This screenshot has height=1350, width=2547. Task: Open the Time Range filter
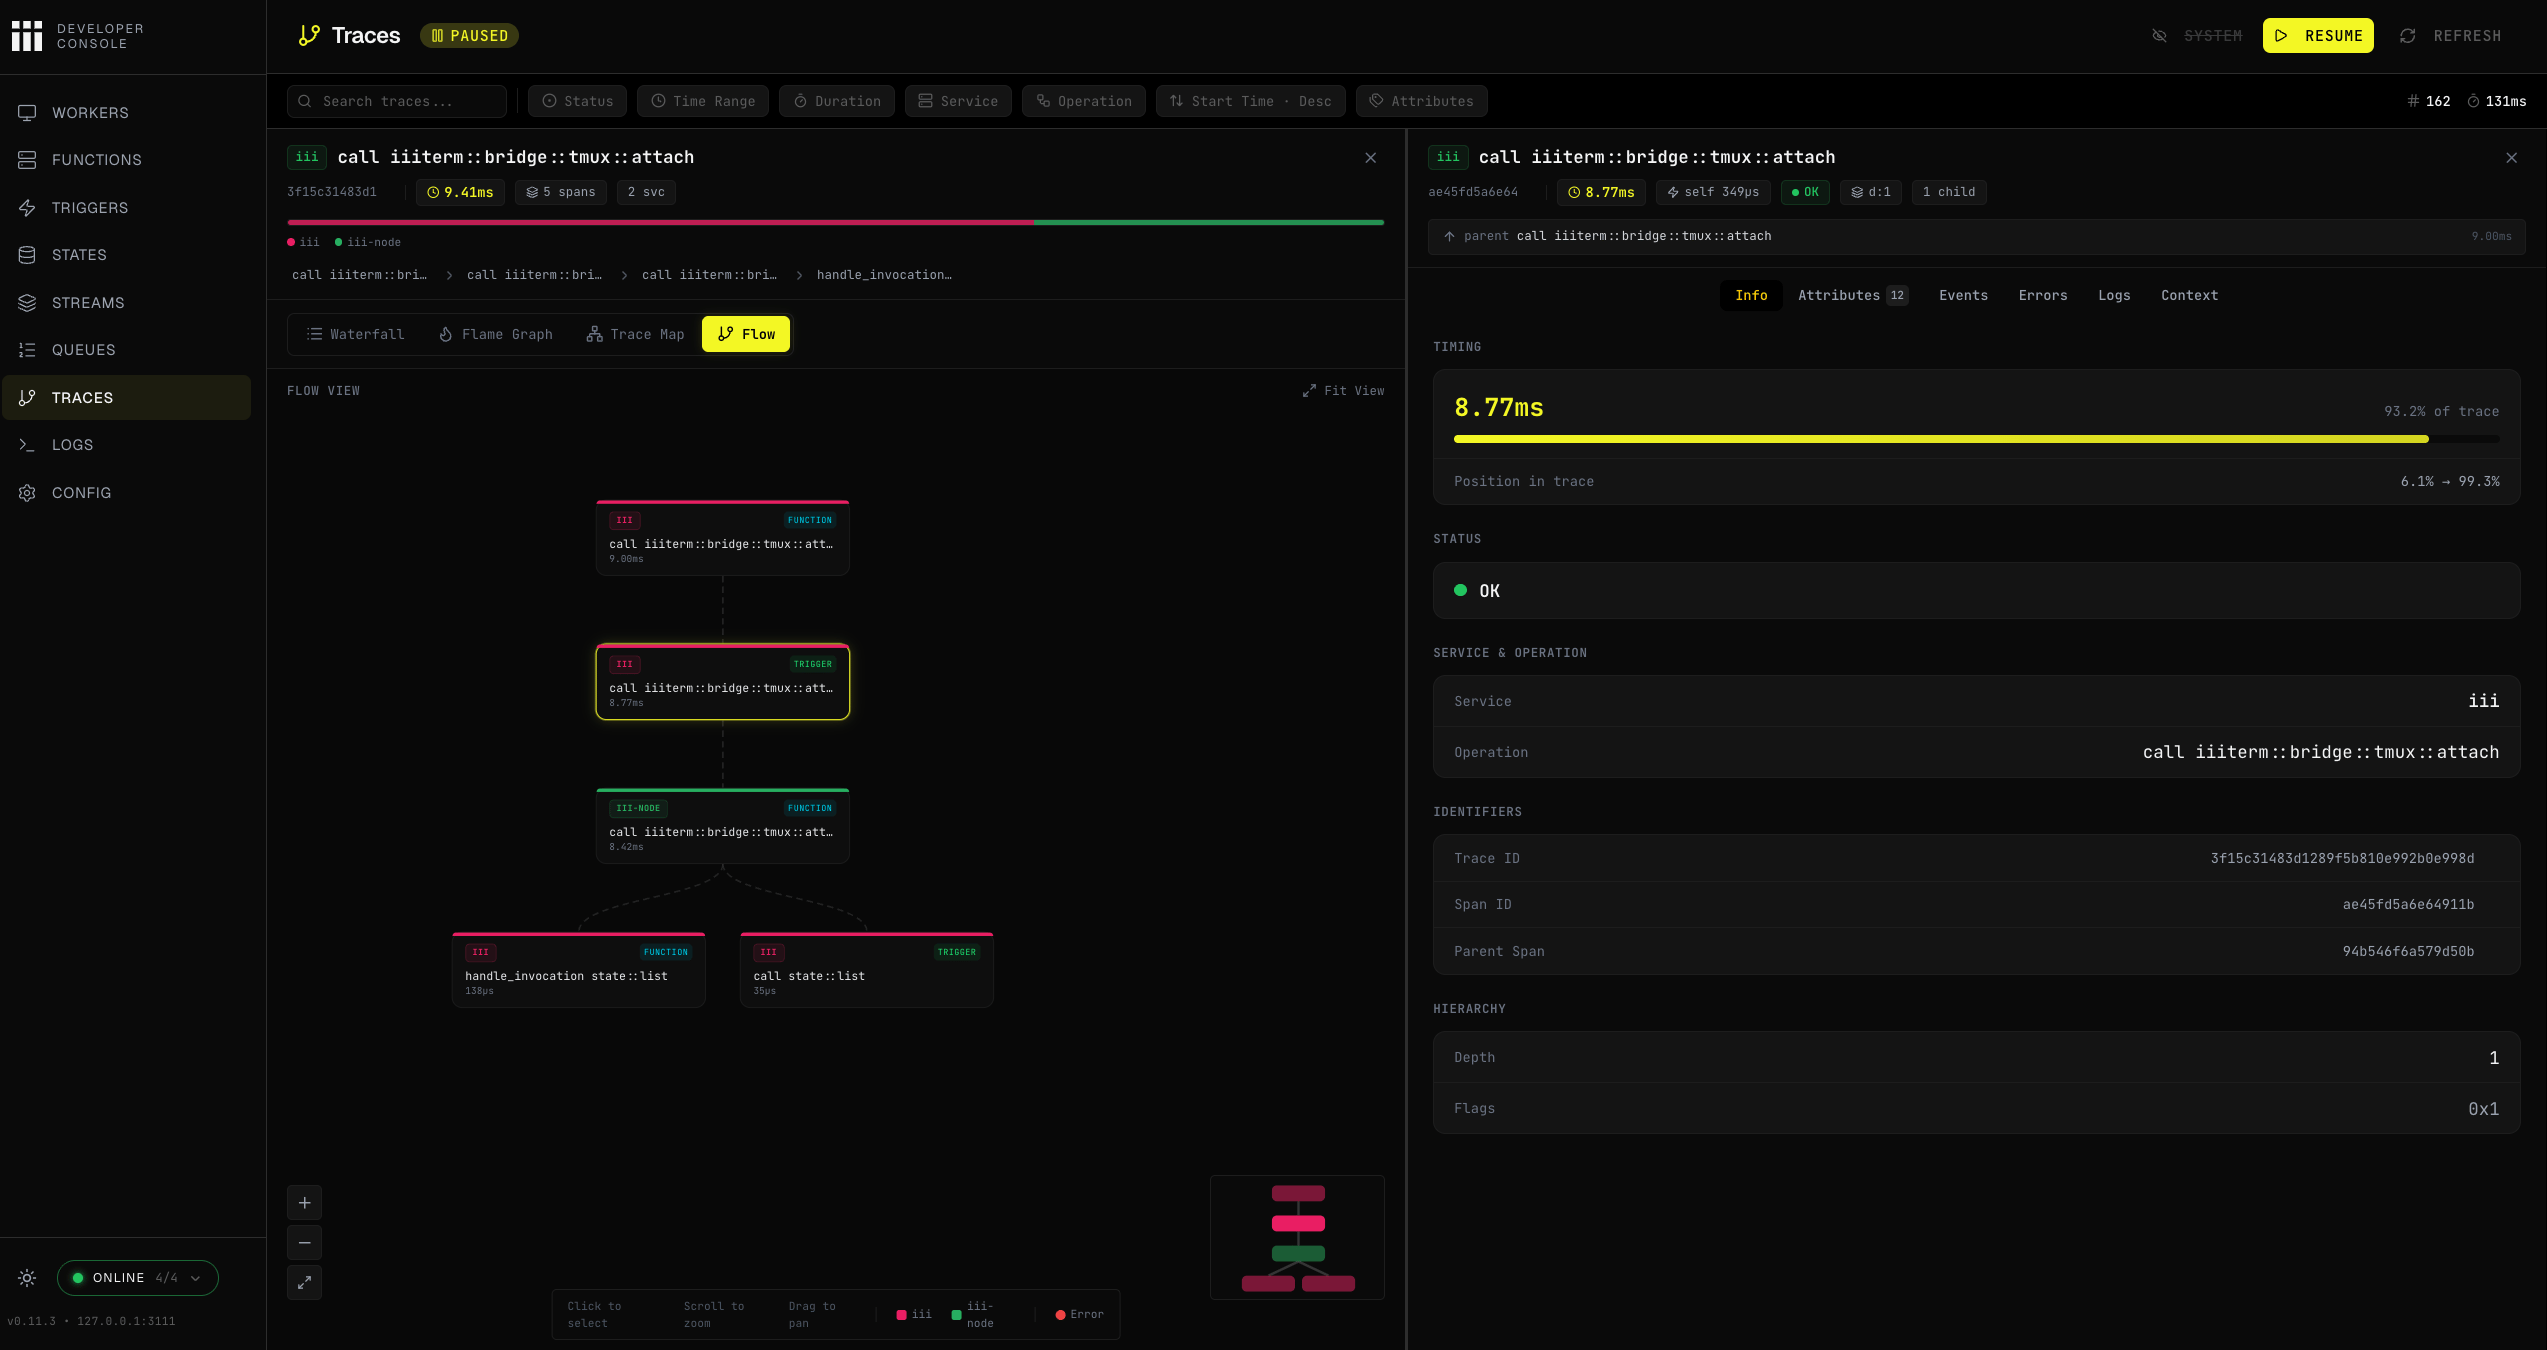coord(703,101)
